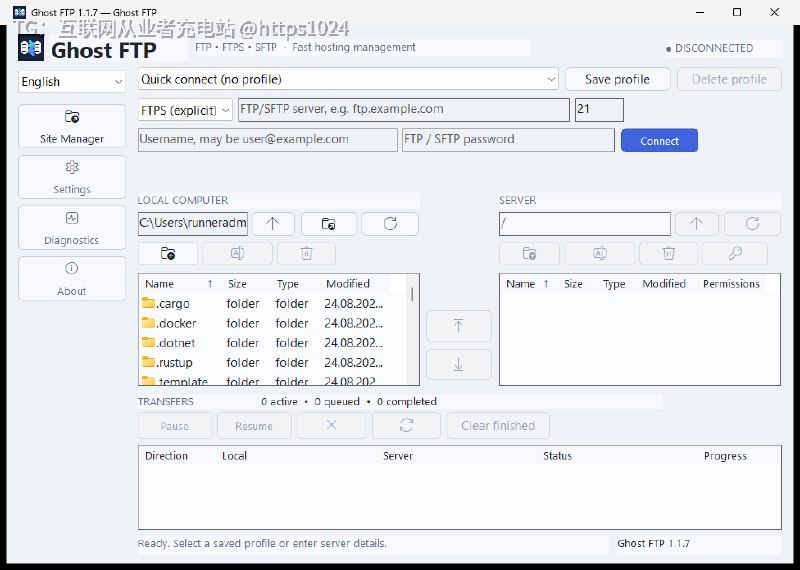
Task: Sort local files by Size column
Action: tap(237, 284)
